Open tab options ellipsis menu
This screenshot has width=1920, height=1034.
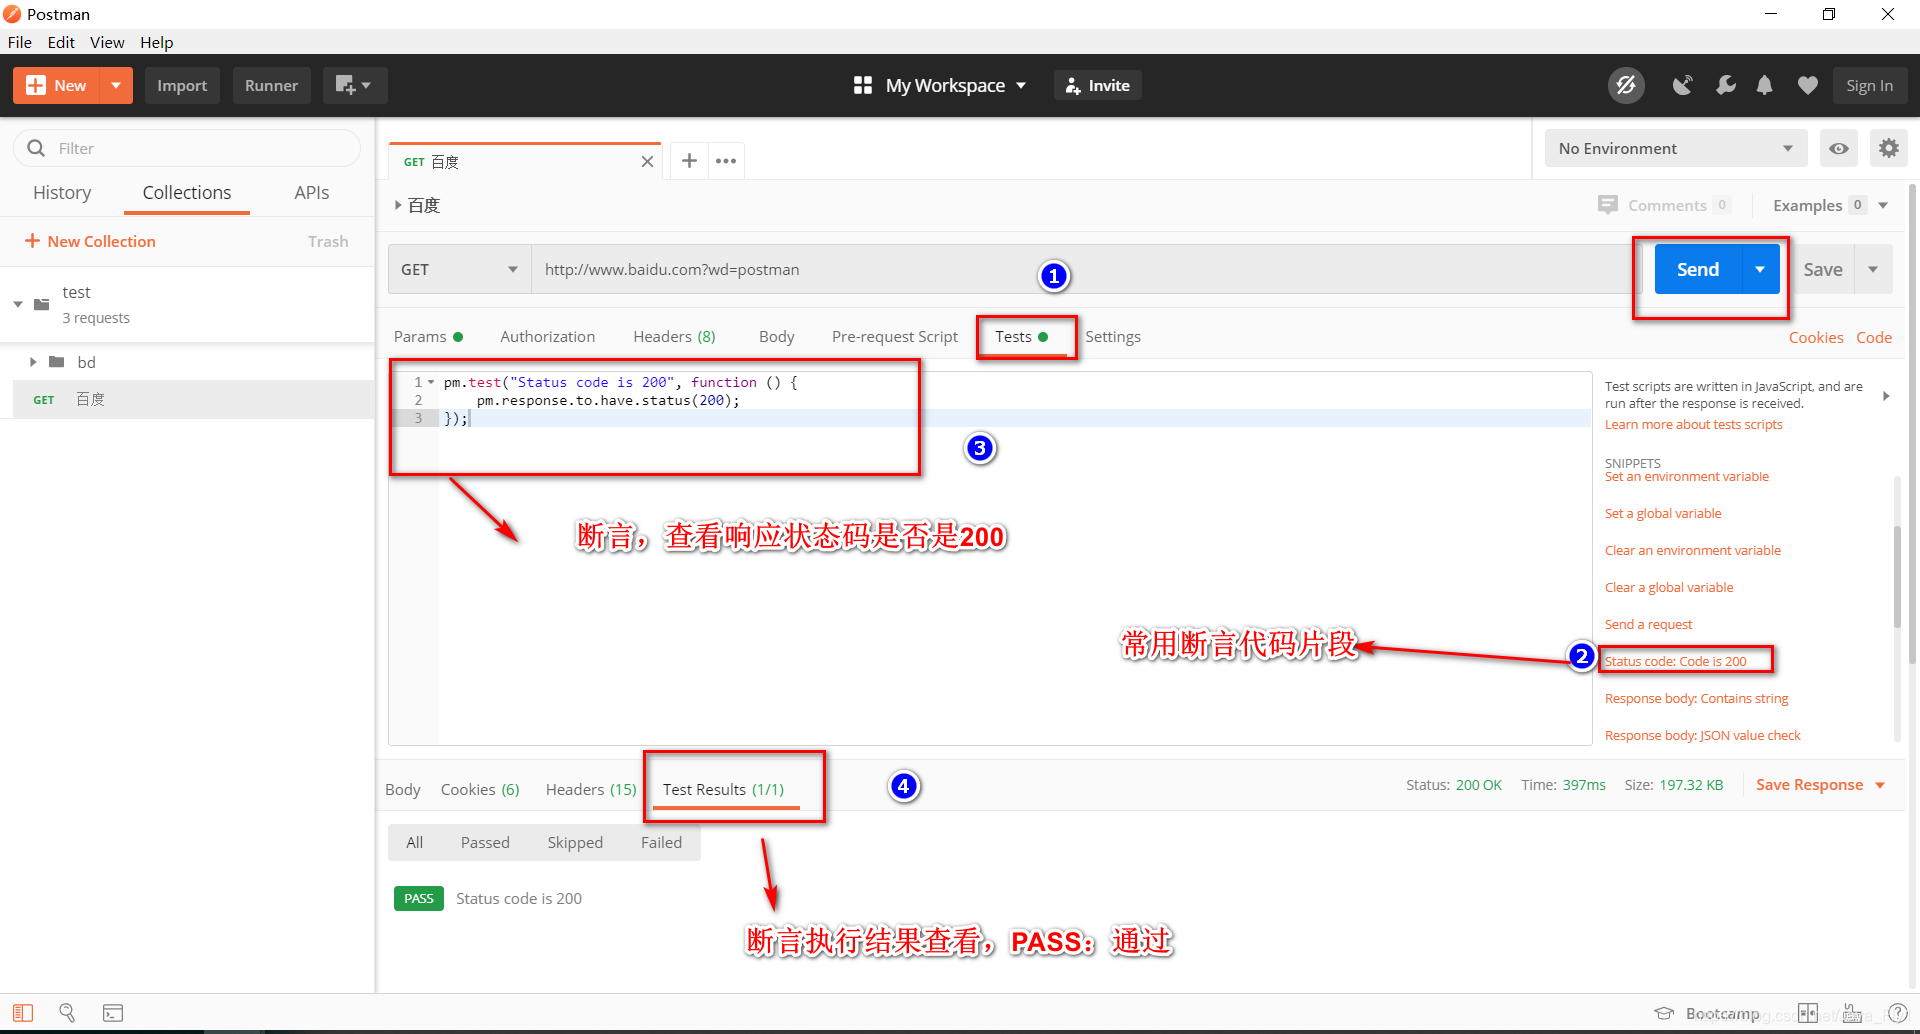point(726,161)
